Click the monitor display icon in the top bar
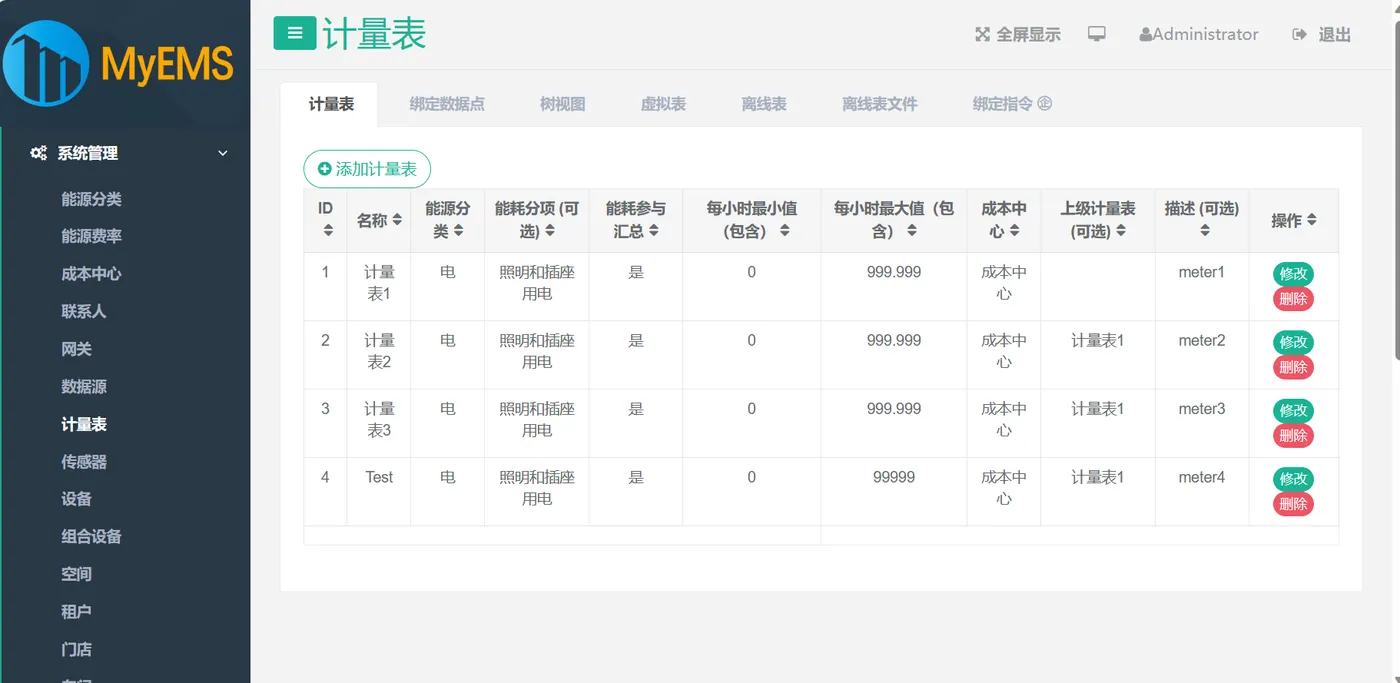The image size is (1400, 683). tap(1097, 33)
